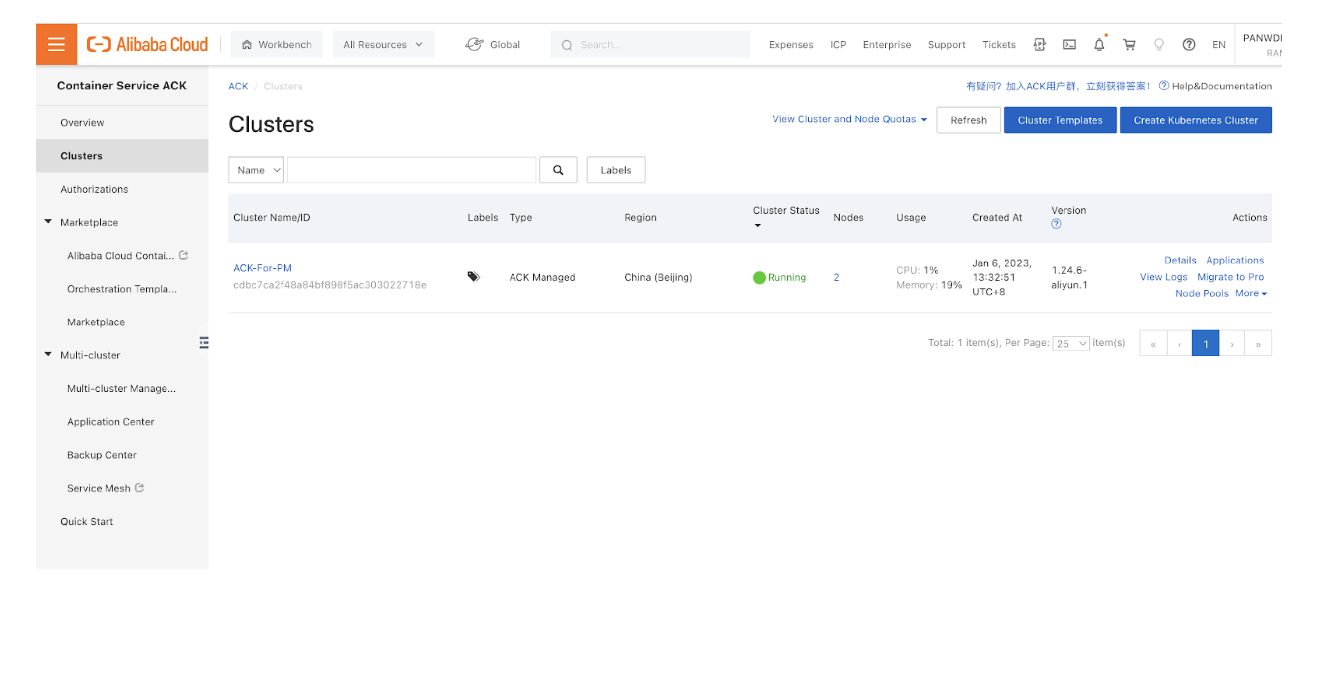Click the help question mark icon
This screenshot has height=677, width=1335.
coord(1188,45)
